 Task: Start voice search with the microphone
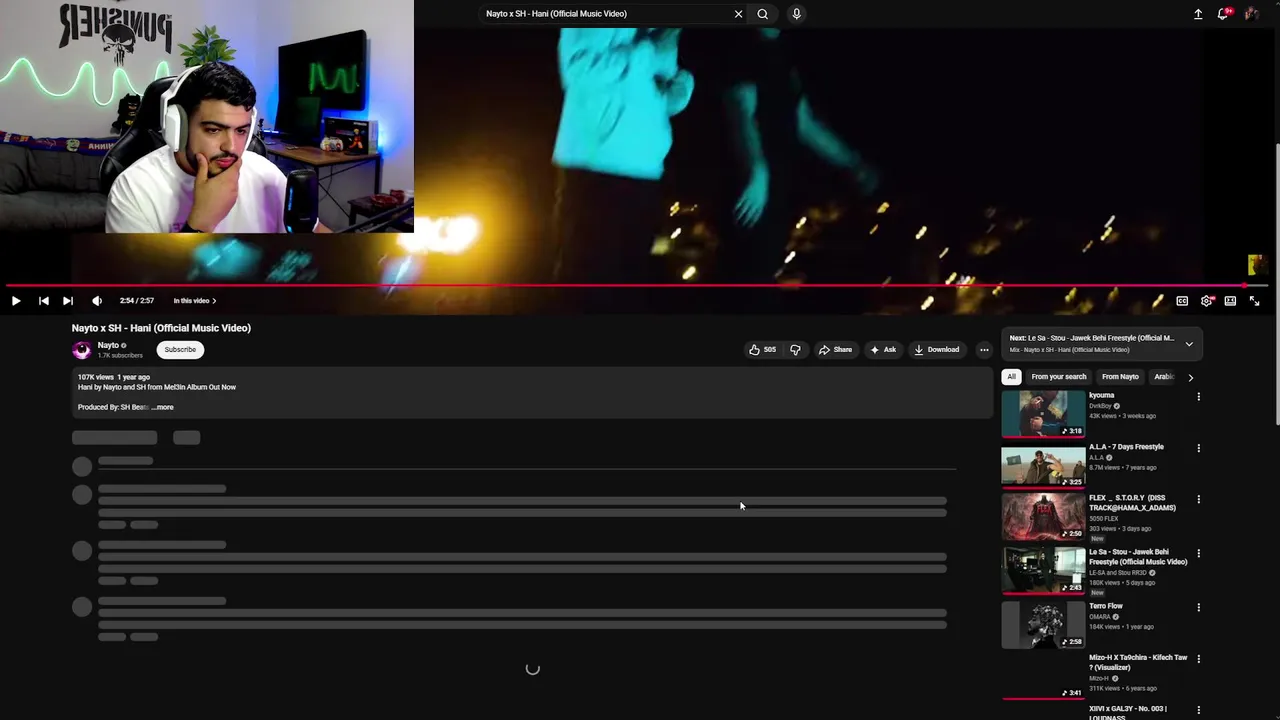[x=797, y=14]
